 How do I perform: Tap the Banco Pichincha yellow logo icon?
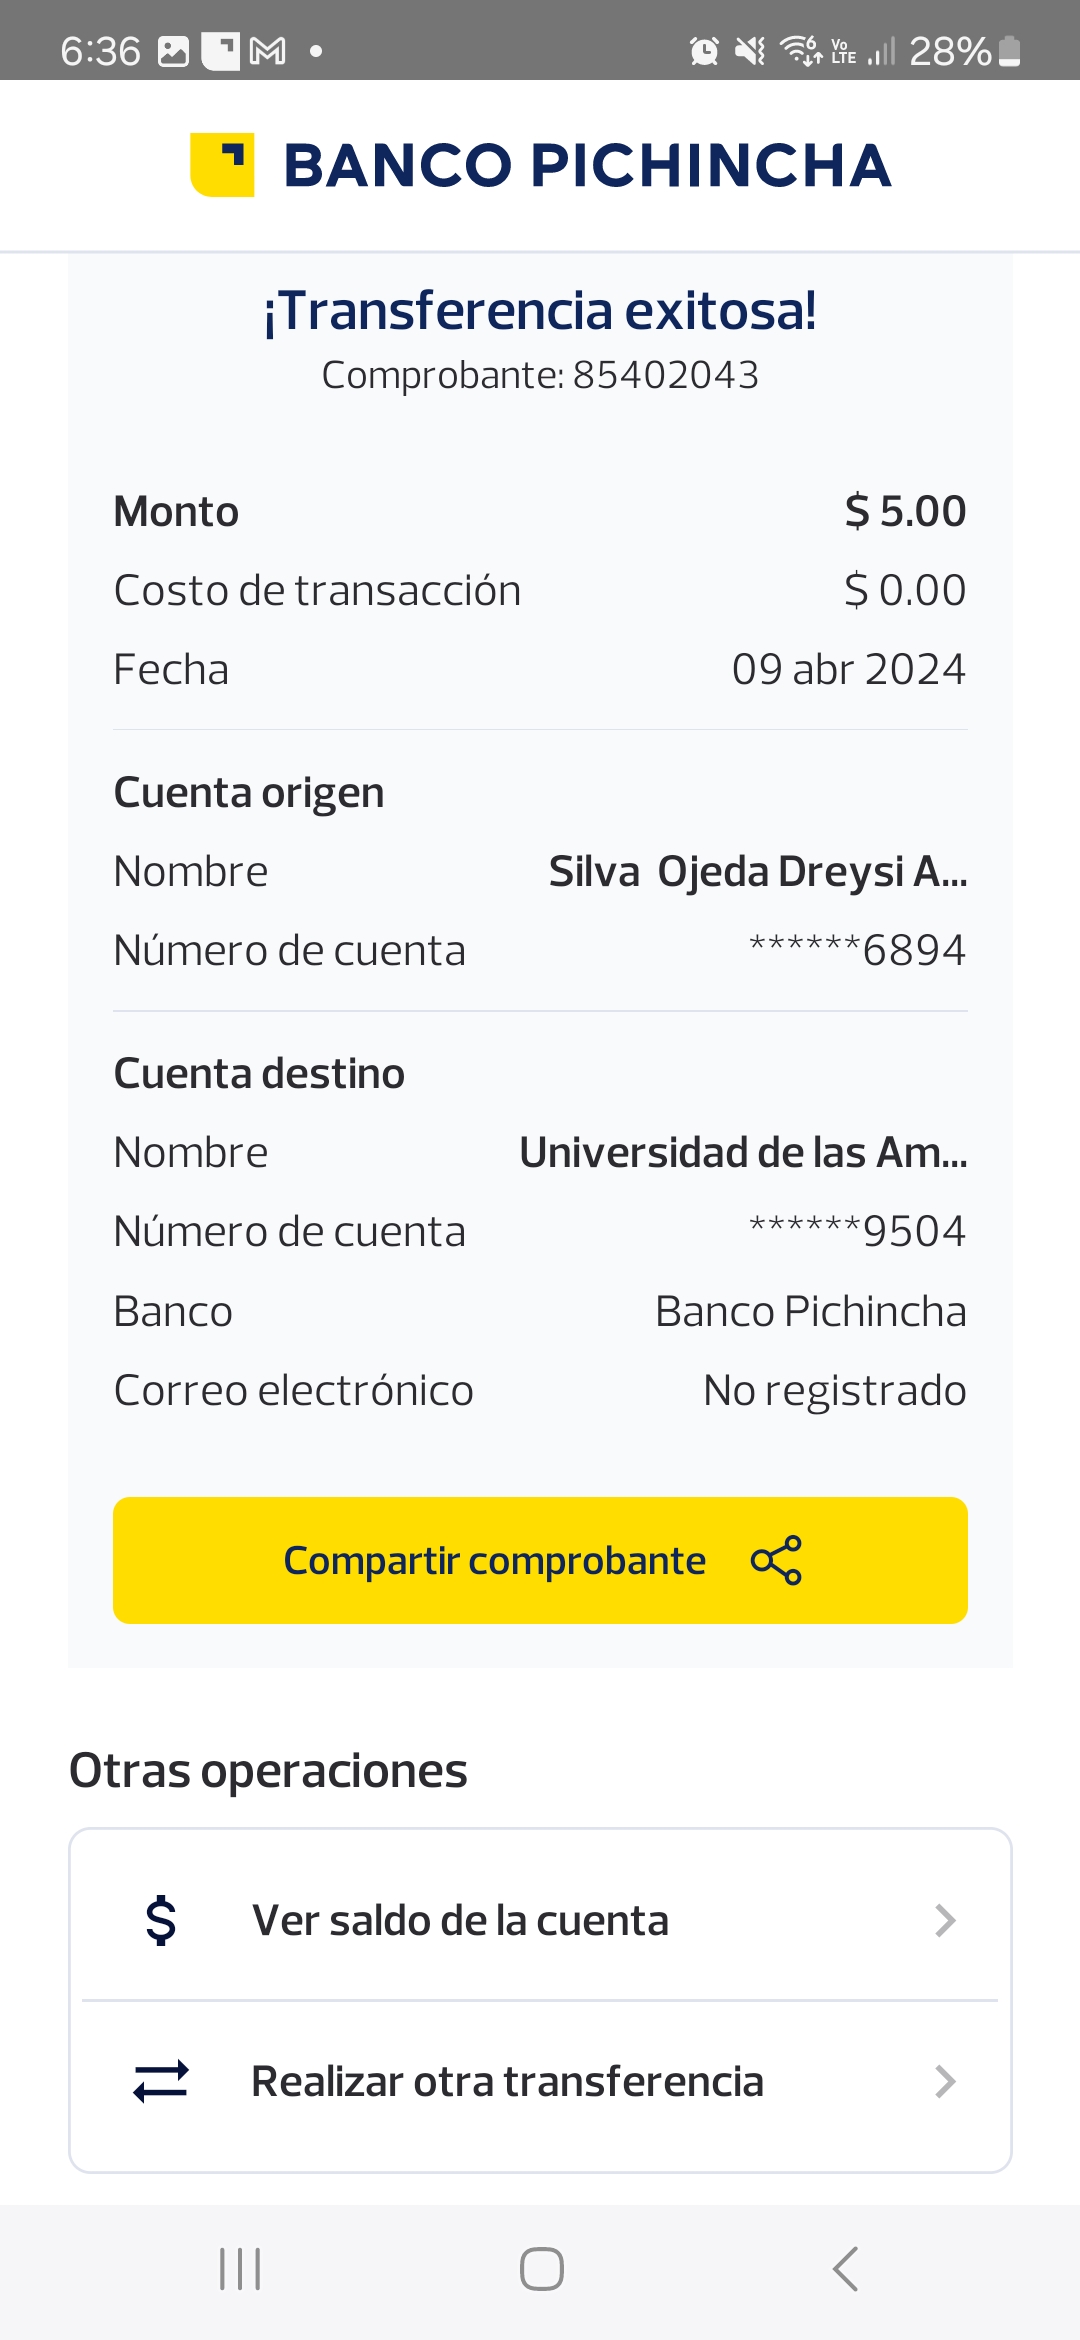pyautogui.click(x=222, y=165)
